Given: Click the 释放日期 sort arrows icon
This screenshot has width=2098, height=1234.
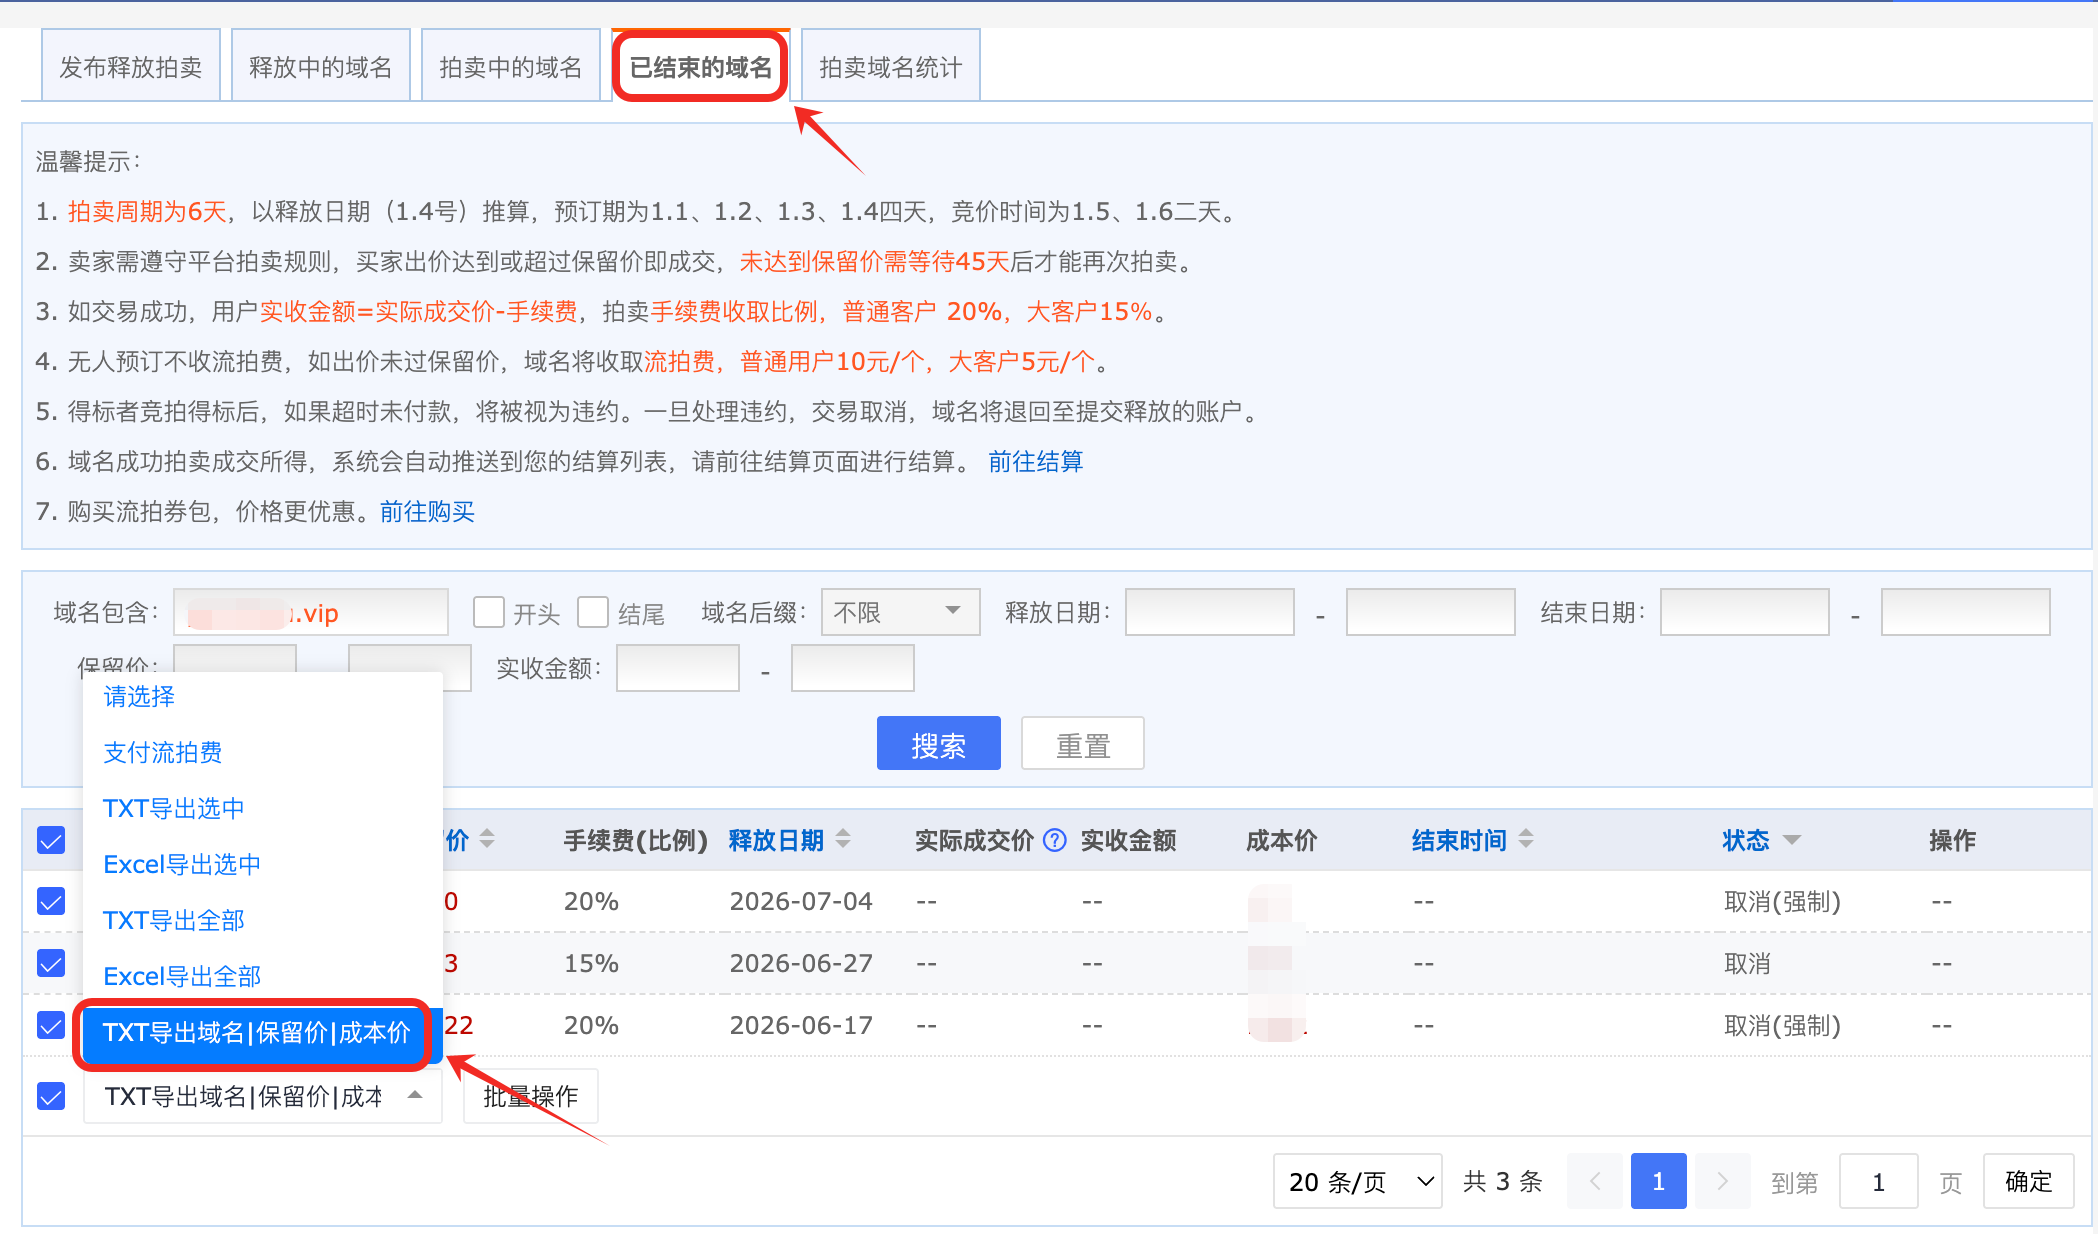Looking at the screenshot, I should (x=843, y=839).
